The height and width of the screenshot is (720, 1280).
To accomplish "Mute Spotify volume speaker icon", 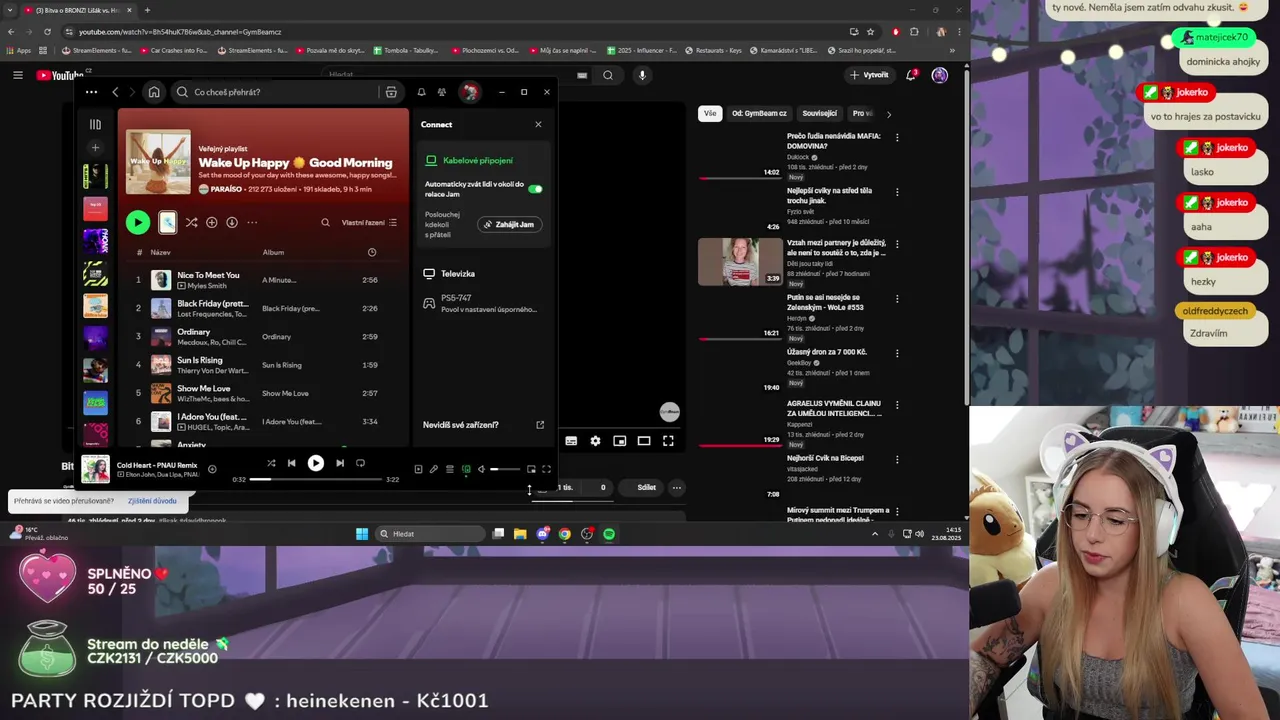I will [x=481, y=469].
